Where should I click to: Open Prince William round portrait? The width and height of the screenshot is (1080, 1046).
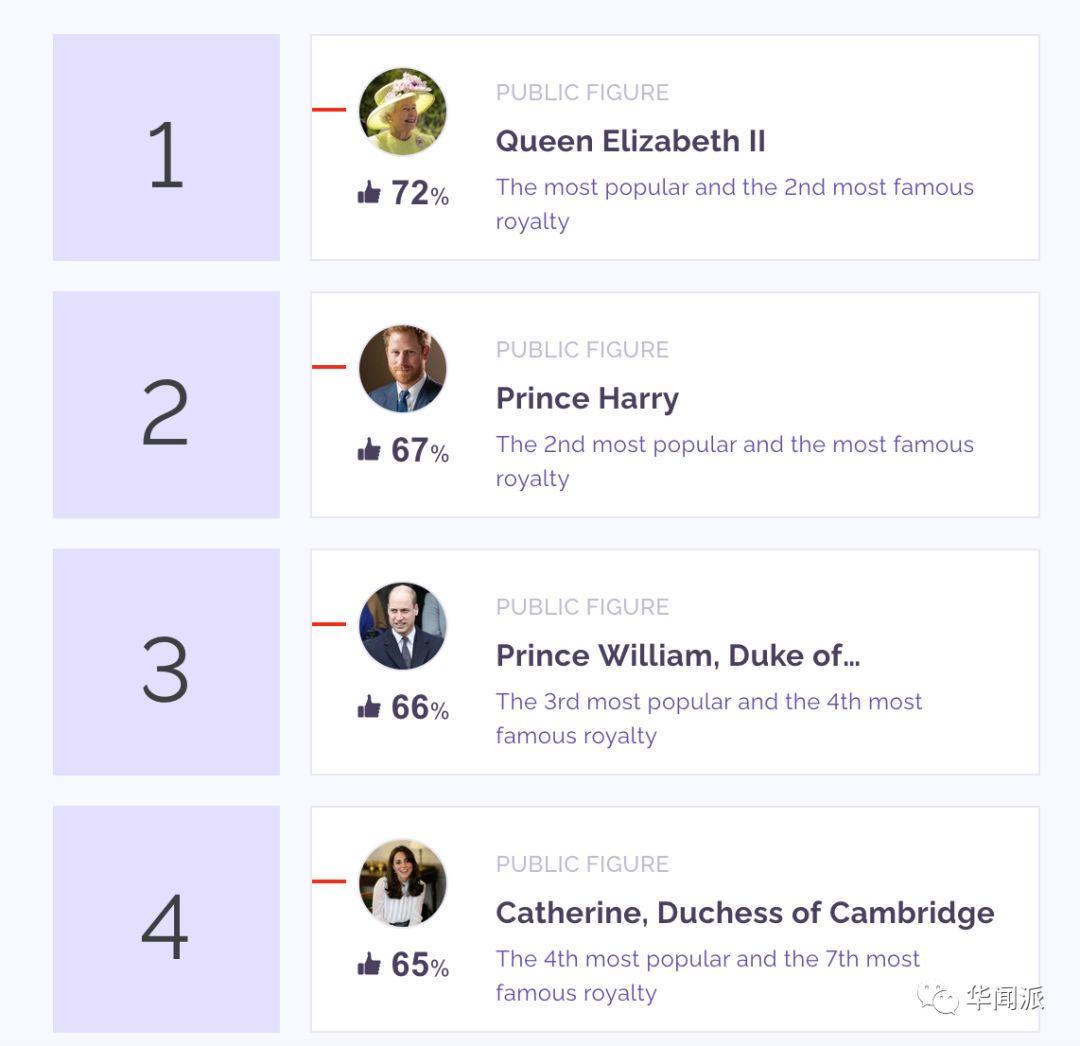coord(403,625)
